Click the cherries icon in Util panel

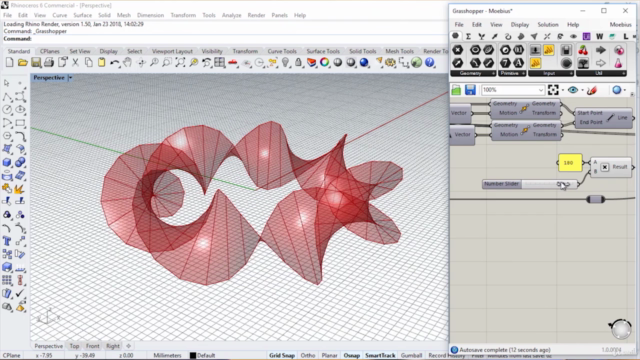click(583, 50)
